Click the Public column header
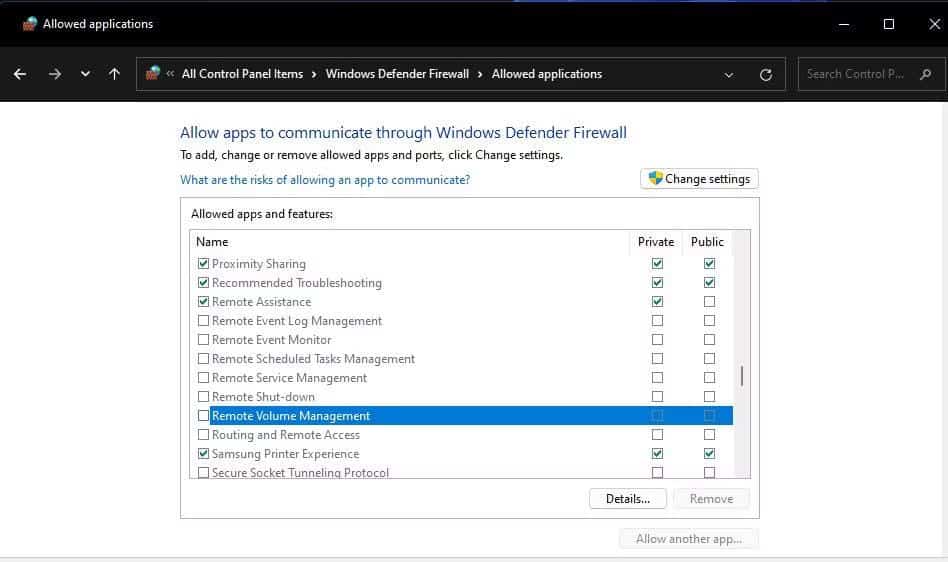 pos(707,242)
